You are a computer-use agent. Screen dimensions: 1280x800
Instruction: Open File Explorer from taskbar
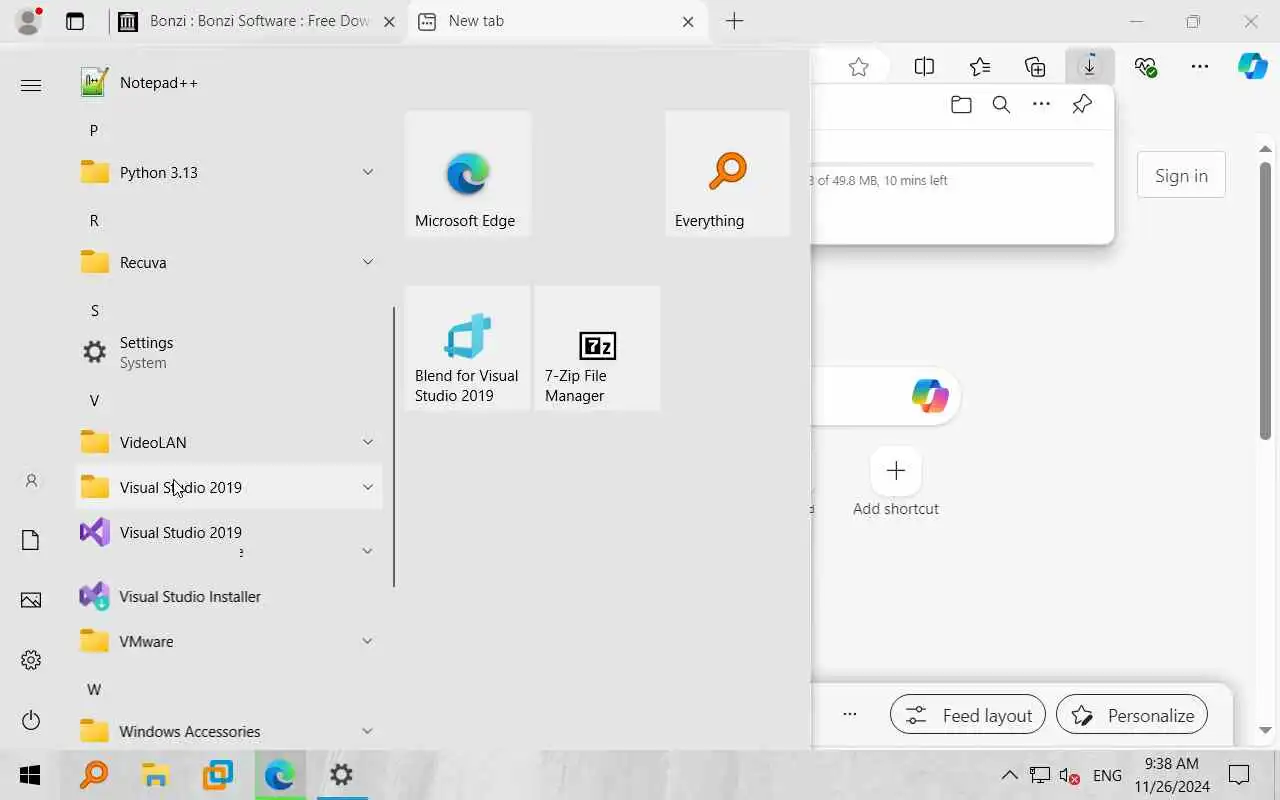tap(155, 775)
